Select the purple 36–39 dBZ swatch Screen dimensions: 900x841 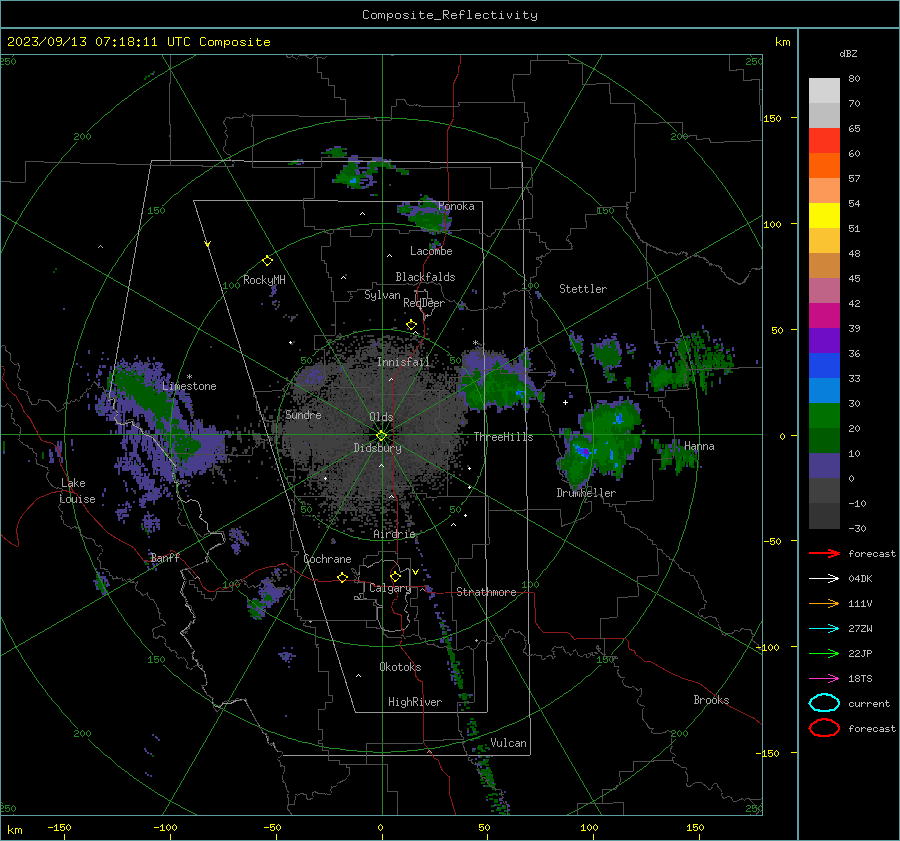click(824, 341)
